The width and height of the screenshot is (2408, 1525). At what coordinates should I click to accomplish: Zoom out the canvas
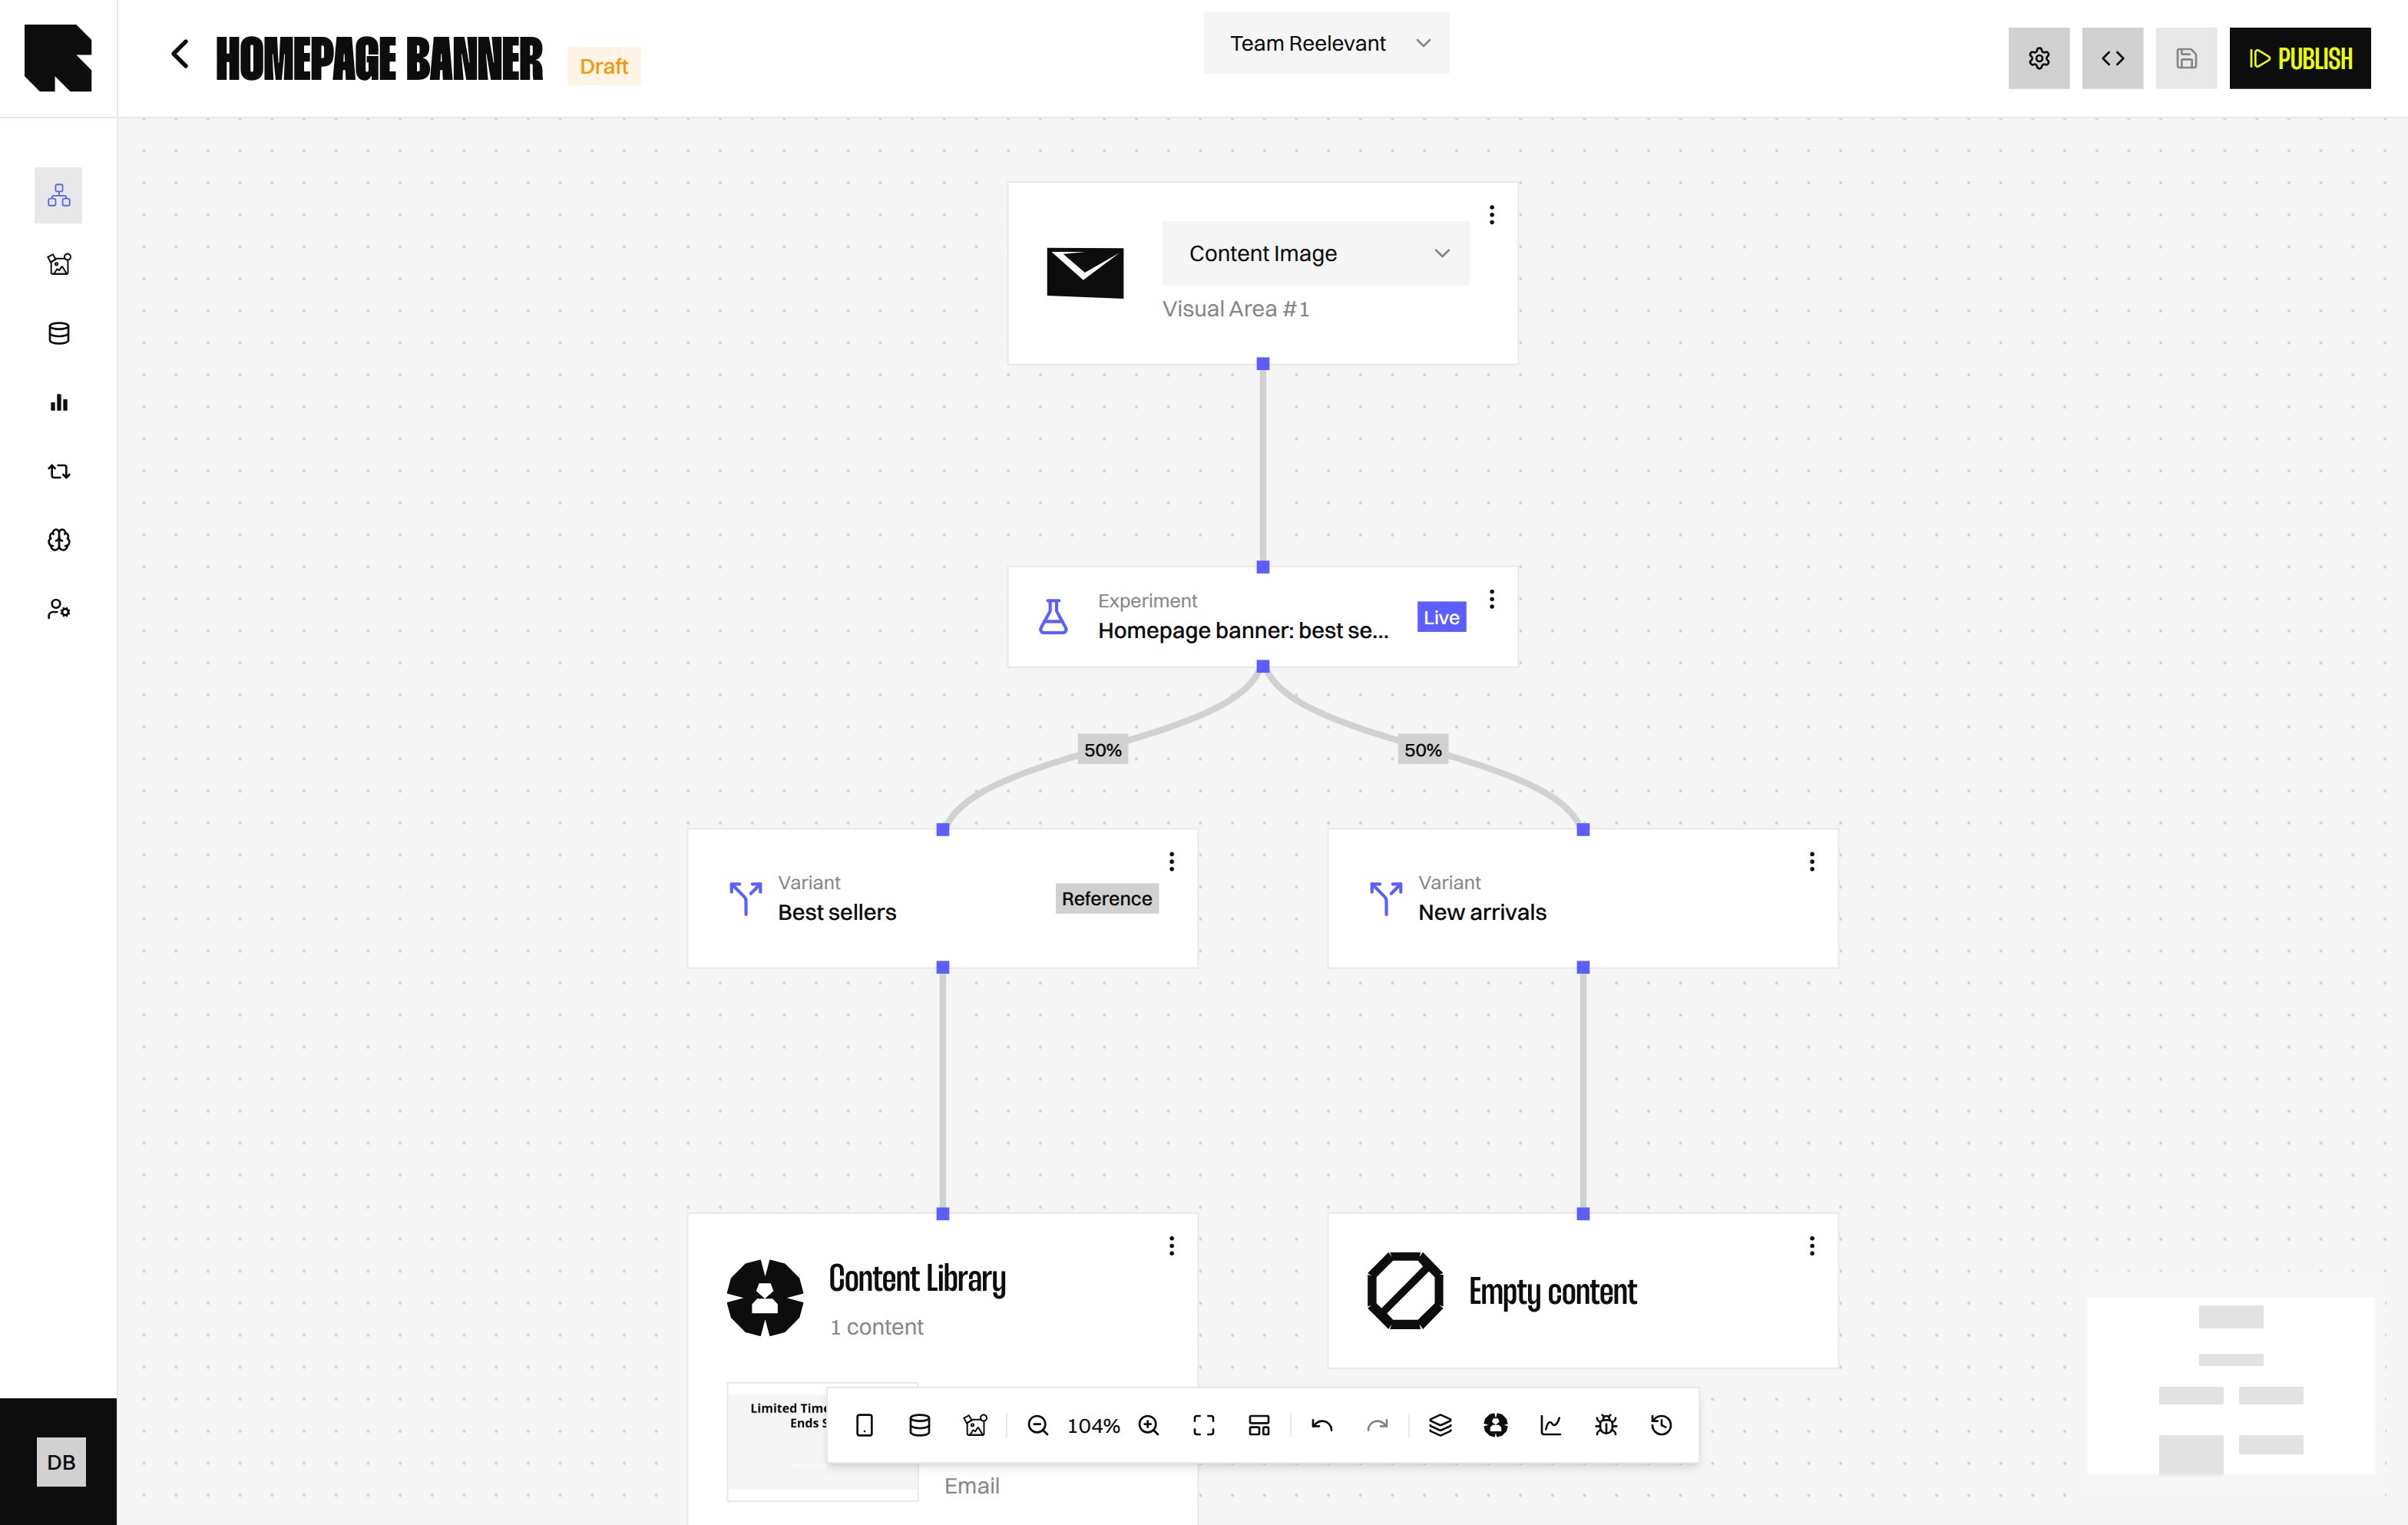1038,1425
